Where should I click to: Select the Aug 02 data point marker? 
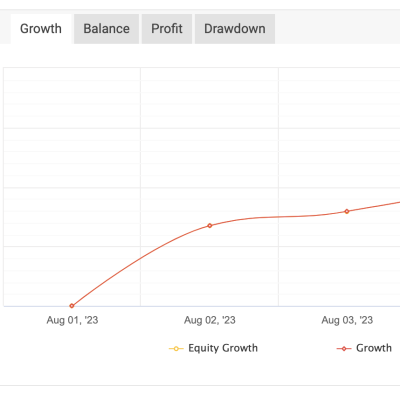pos(210,226)
